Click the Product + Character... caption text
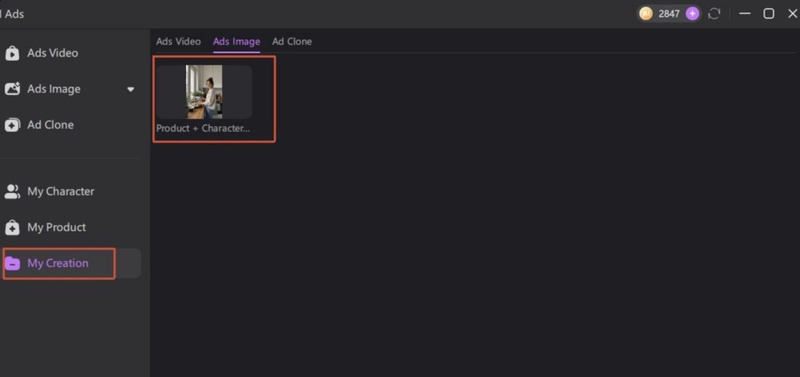 click(x=203, y=129)
